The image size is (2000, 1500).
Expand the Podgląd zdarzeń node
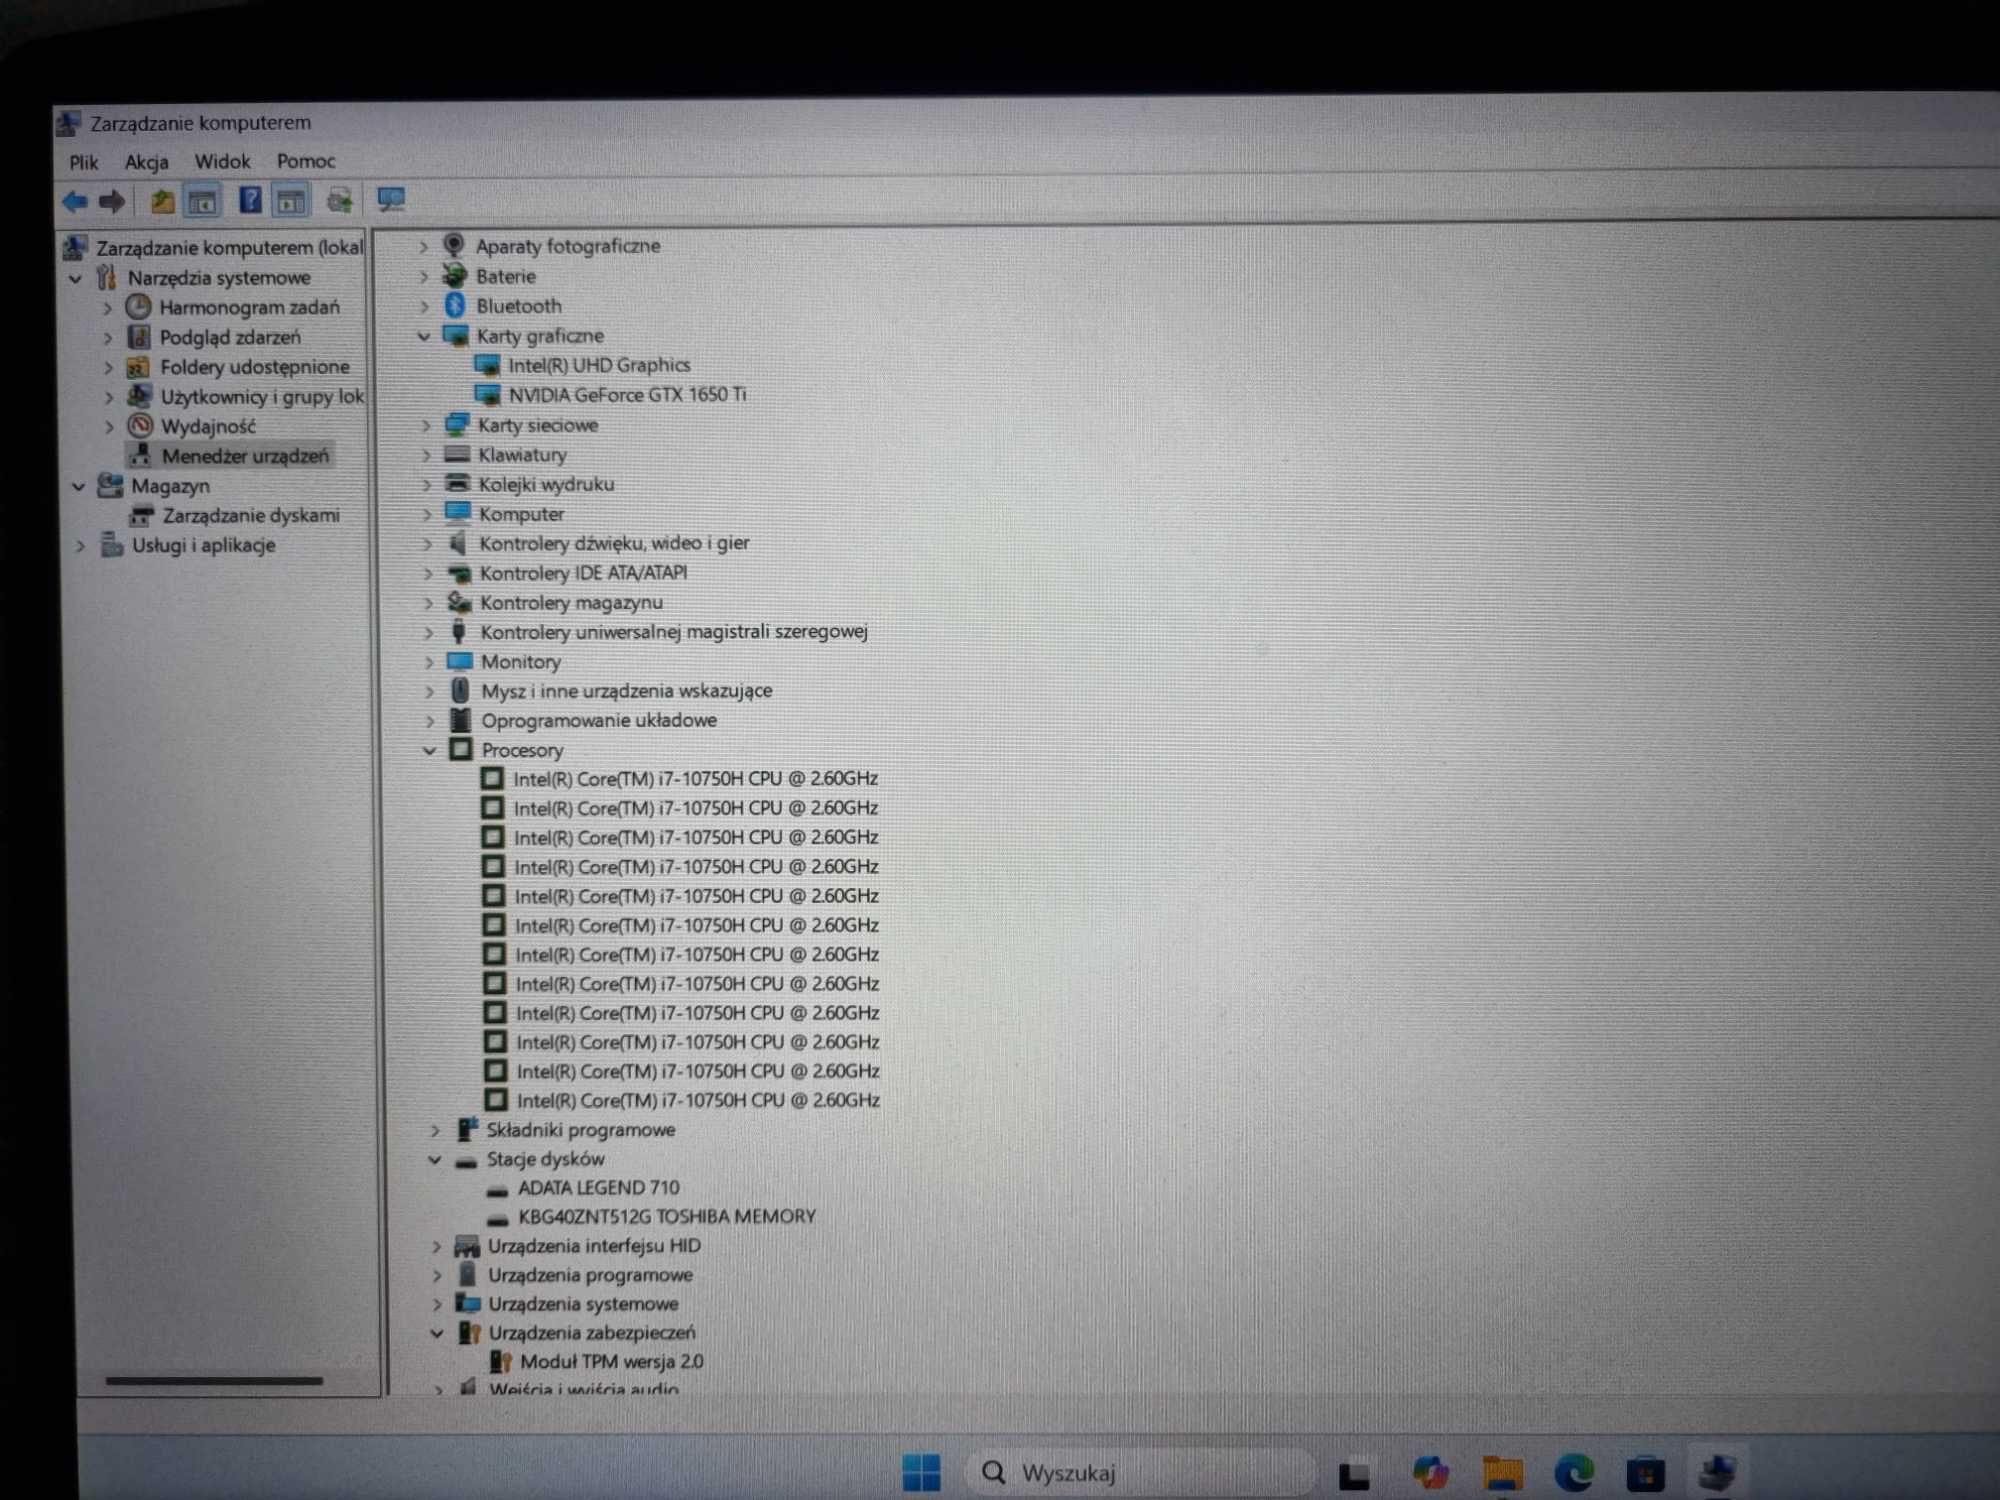point(108,339)
